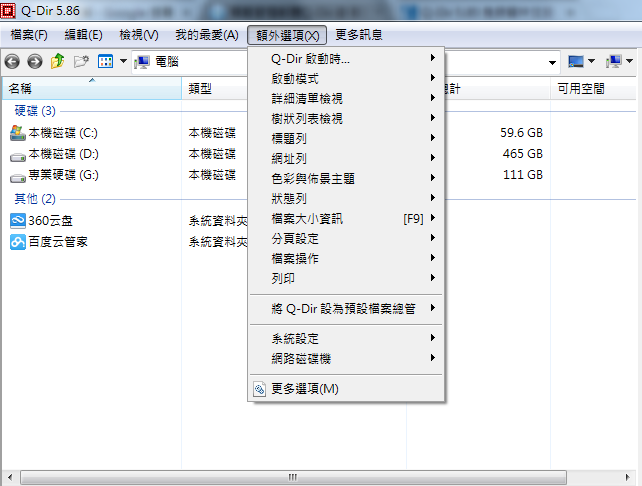Viewport: 642px width, 486px height.
Task: Open the dropdown beside rightmost computer icon
Action: pyautogui.click(x=630, y=61)
